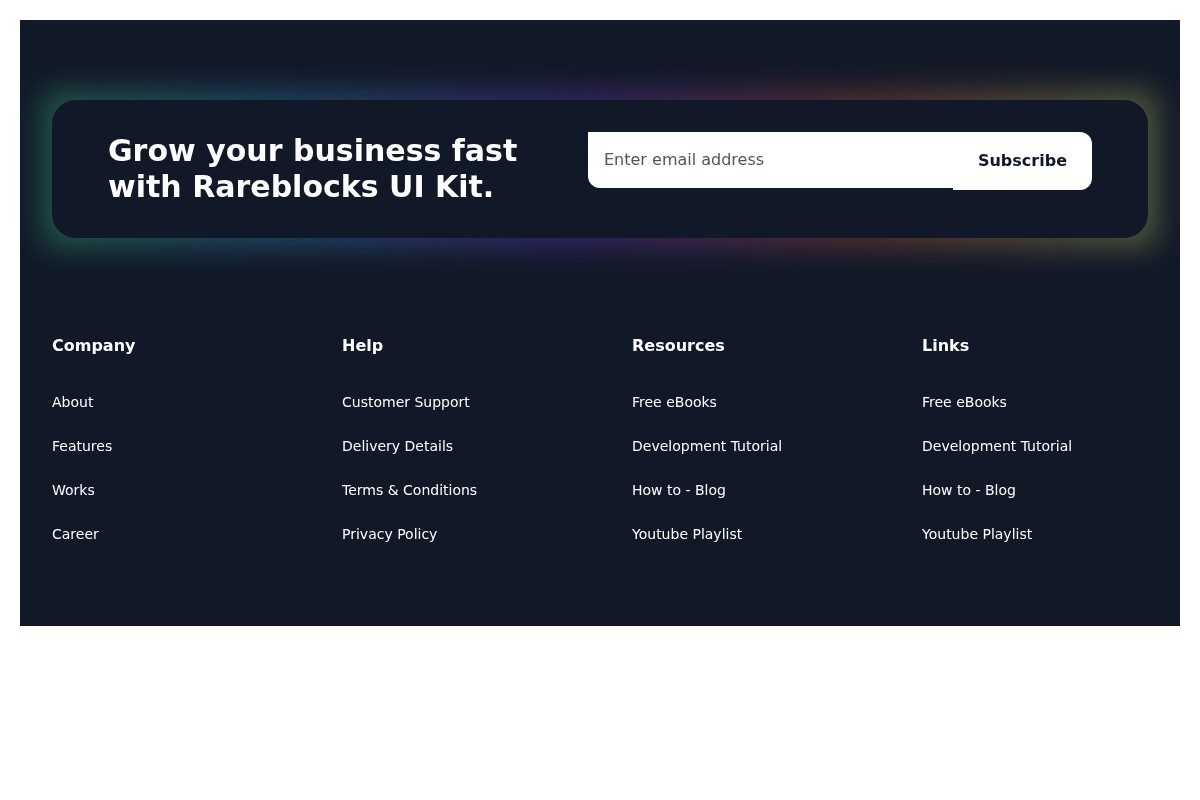
Task: Visit the Customer Support link
Action: coord(405,402)
